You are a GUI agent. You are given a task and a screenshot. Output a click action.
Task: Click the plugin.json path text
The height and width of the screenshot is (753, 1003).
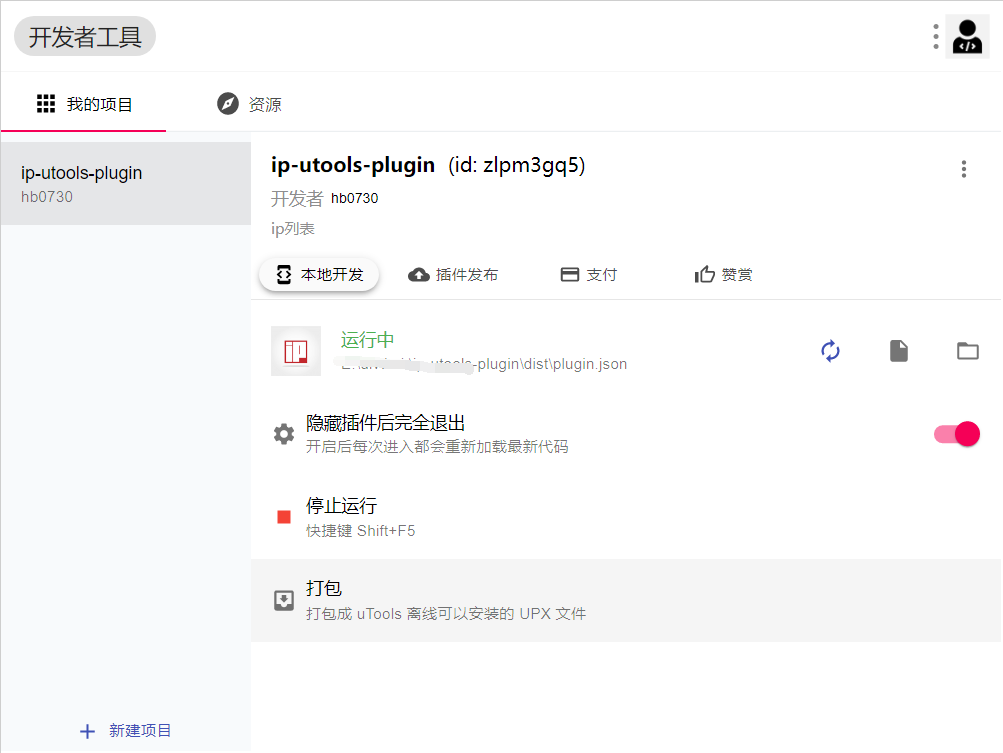(484, 364)
